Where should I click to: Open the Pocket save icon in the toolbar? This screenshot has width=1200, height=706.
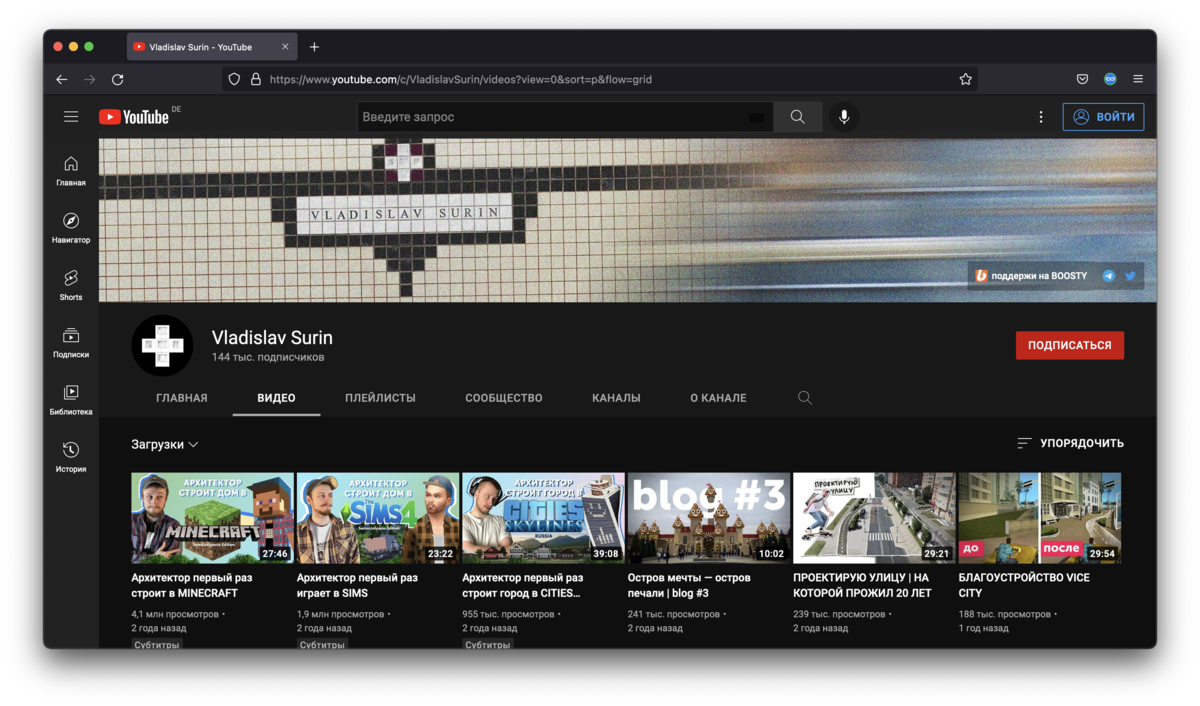pos(1082,79)
